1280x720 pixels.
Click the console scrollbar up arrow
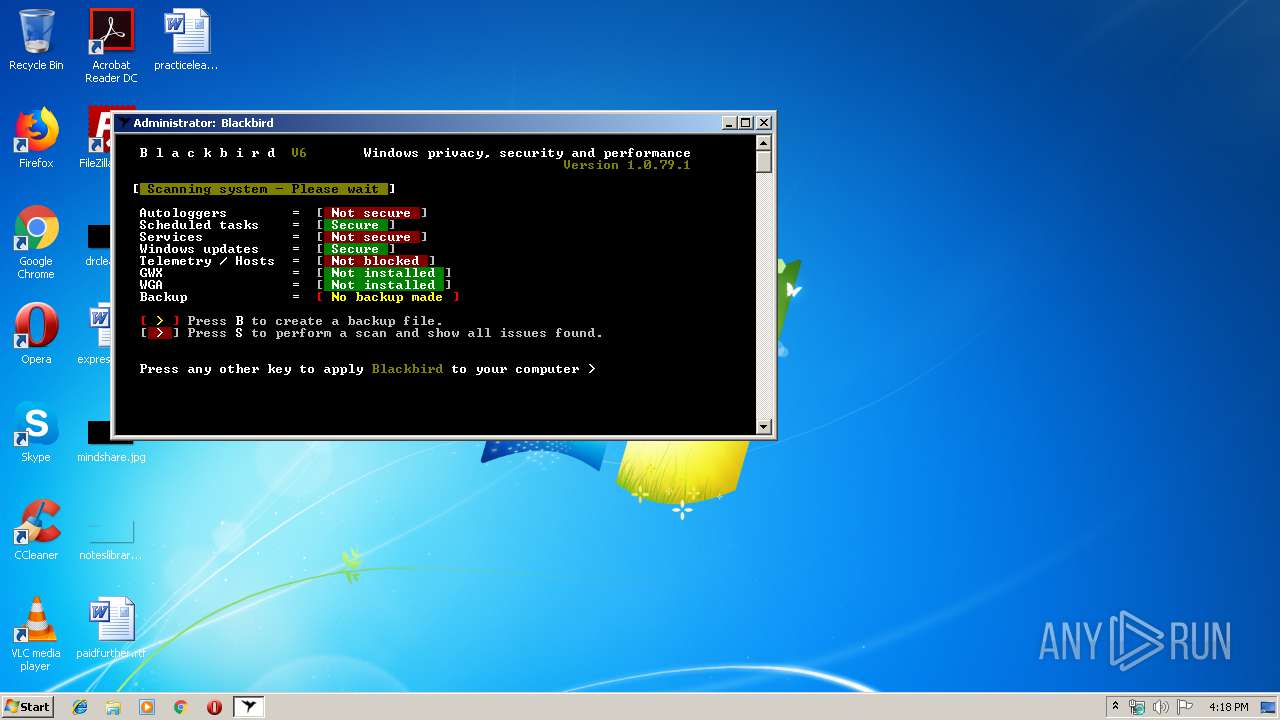click(x=764, y=142)
